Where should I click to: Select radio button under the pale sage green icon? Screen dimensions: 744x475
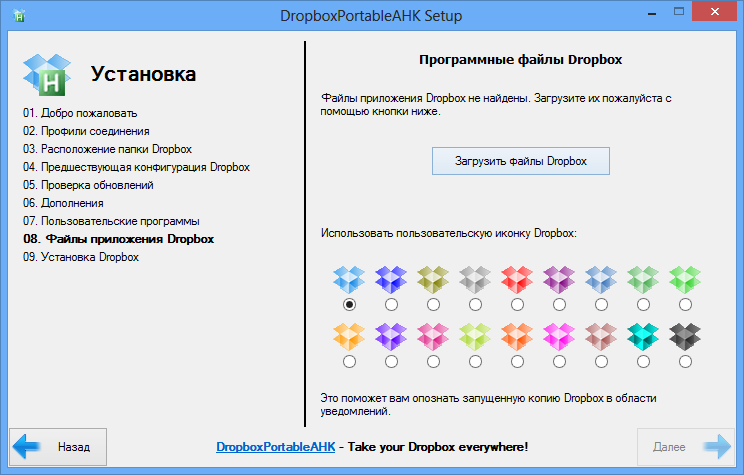pos(643,305)
